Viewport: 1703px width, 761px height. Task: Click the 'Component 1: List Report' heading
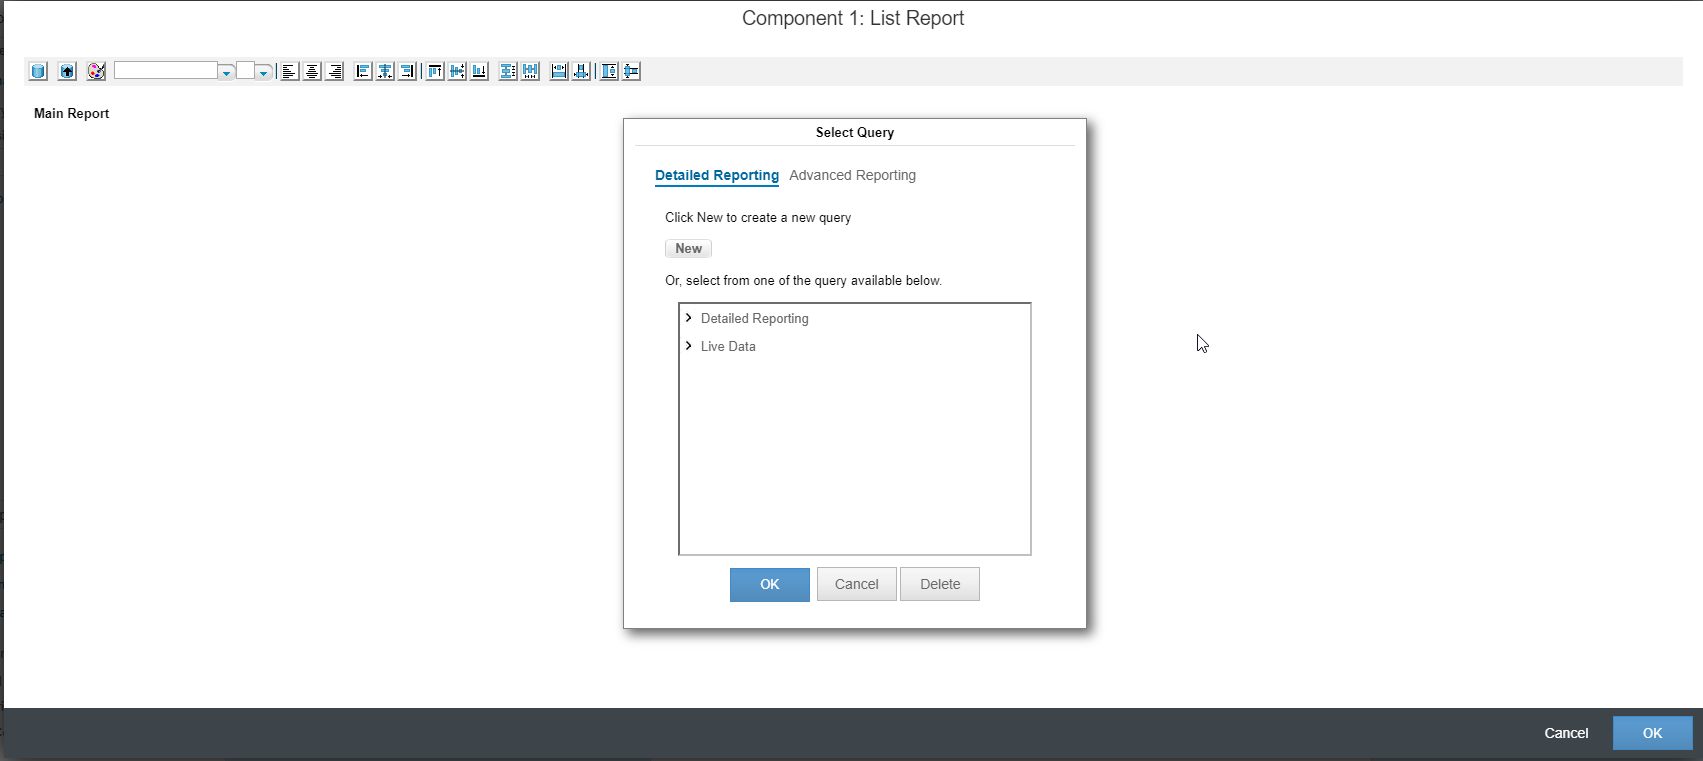coord(853,18)
